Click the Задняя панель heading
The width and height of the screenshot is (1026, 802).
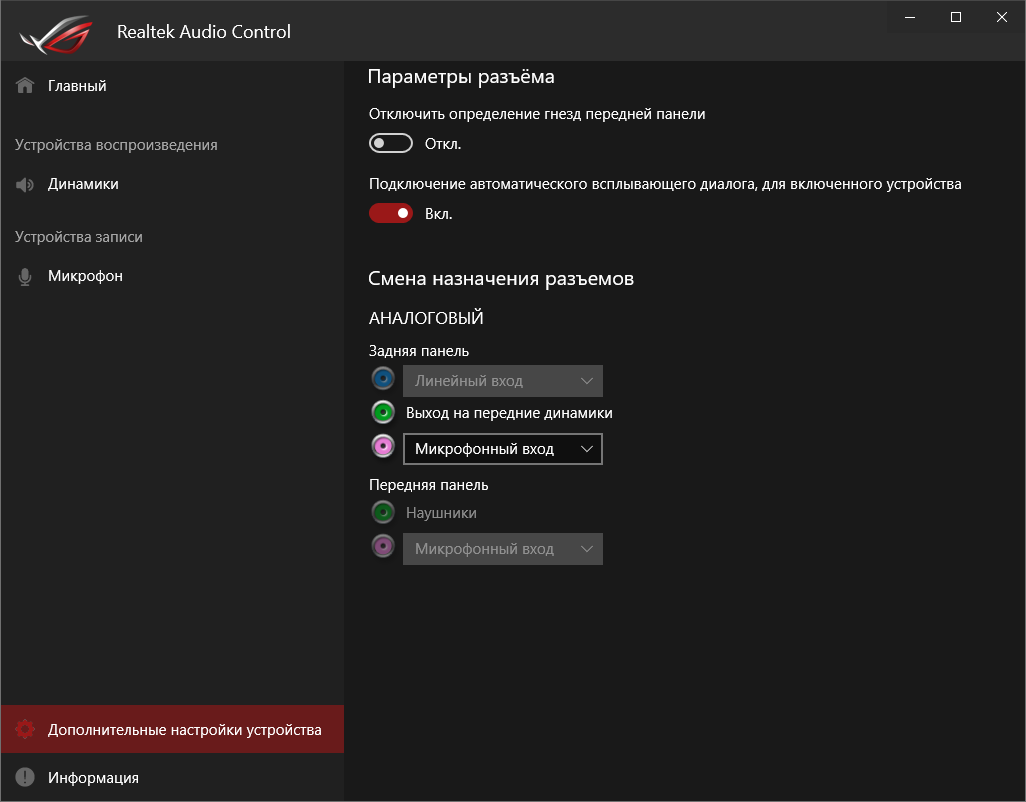click(419, 351)
